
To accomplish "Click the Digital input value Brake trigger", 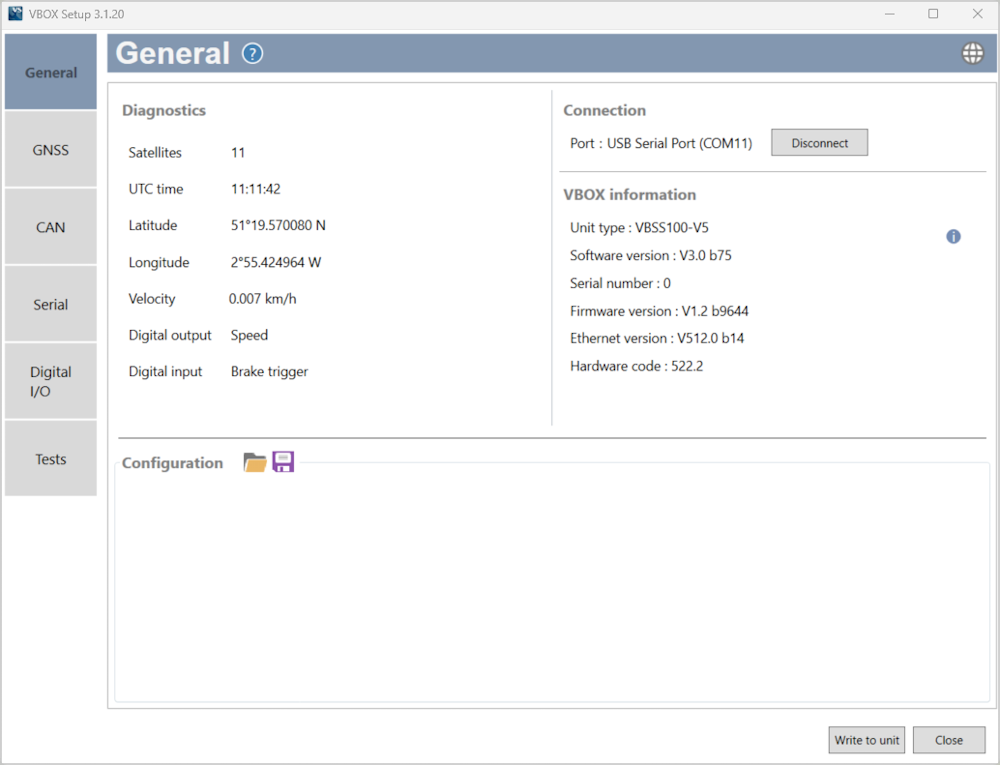I will tap(269, 372).
